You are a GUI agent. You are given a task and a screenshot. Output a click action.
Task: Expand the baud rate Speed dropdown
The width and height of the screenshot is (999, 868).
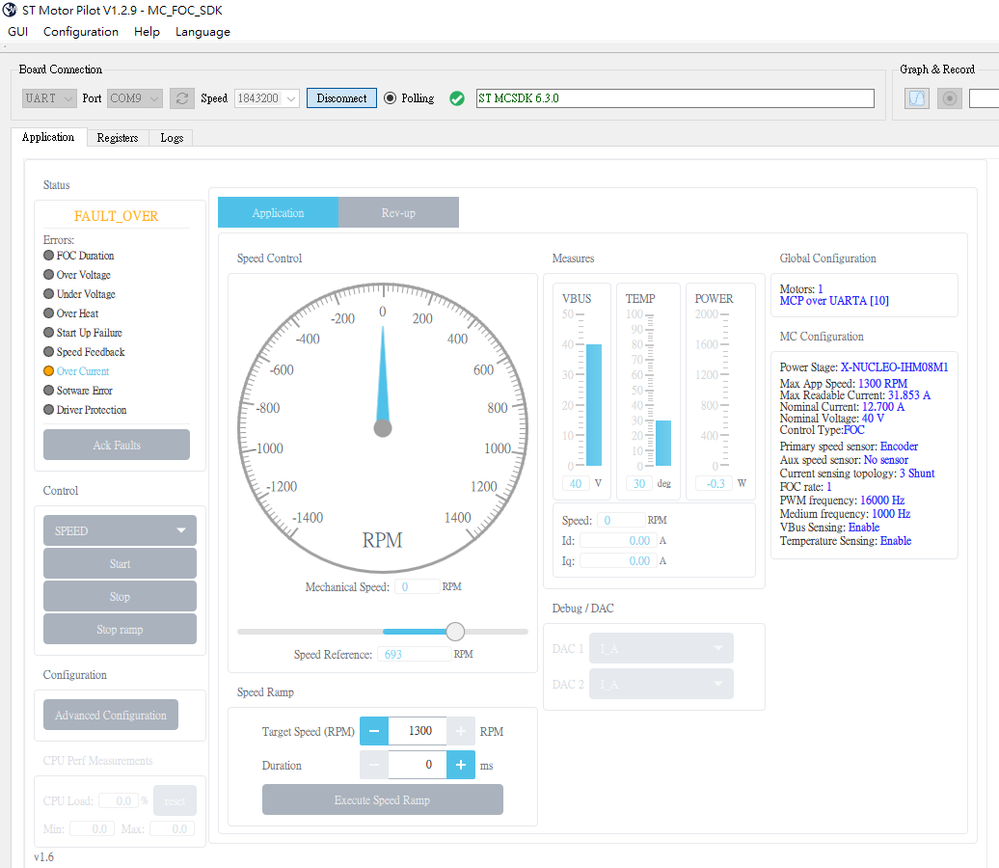pyautogui.click(x=266, y=98)
